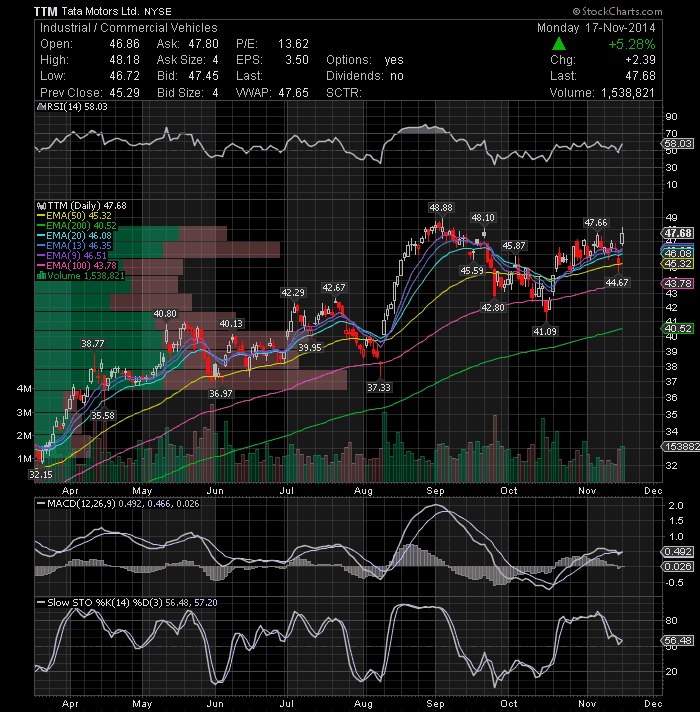Click the 45.32 EMA(50) axis tag
This screenshot has width=700, height=712.
coord(678,264)
